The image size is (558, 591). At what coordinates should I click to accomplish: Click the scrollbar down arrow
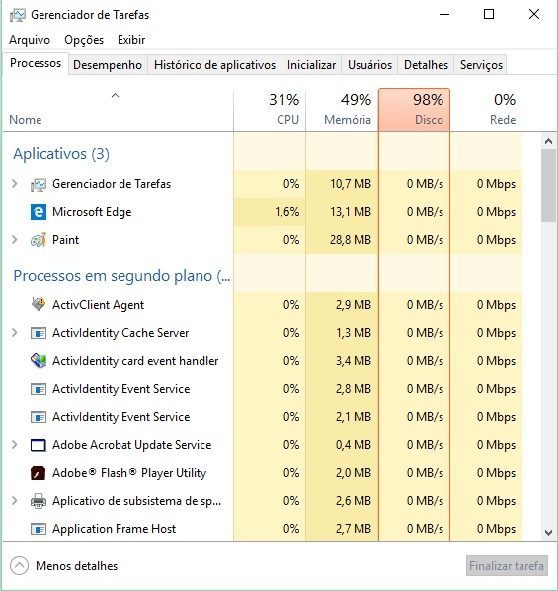tap(549, 533)
